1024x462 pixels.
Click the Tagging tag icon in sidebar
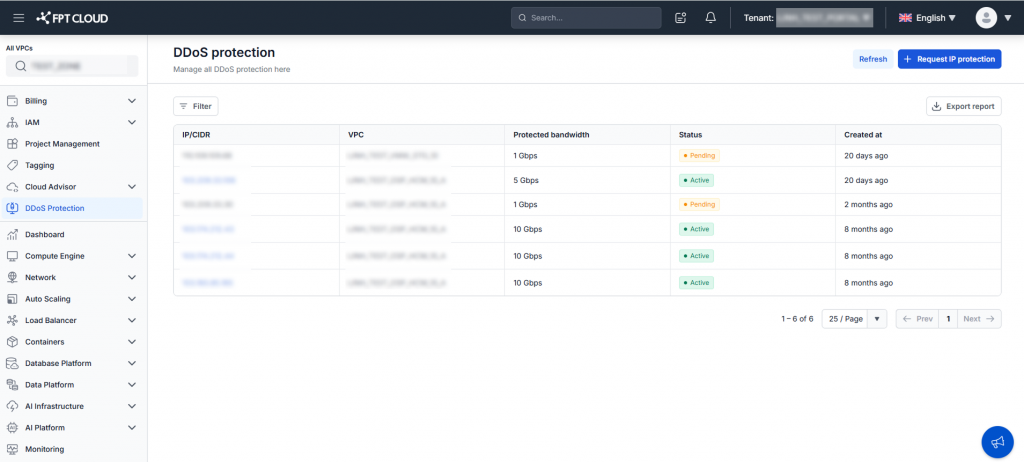click(x=12, y=165)
